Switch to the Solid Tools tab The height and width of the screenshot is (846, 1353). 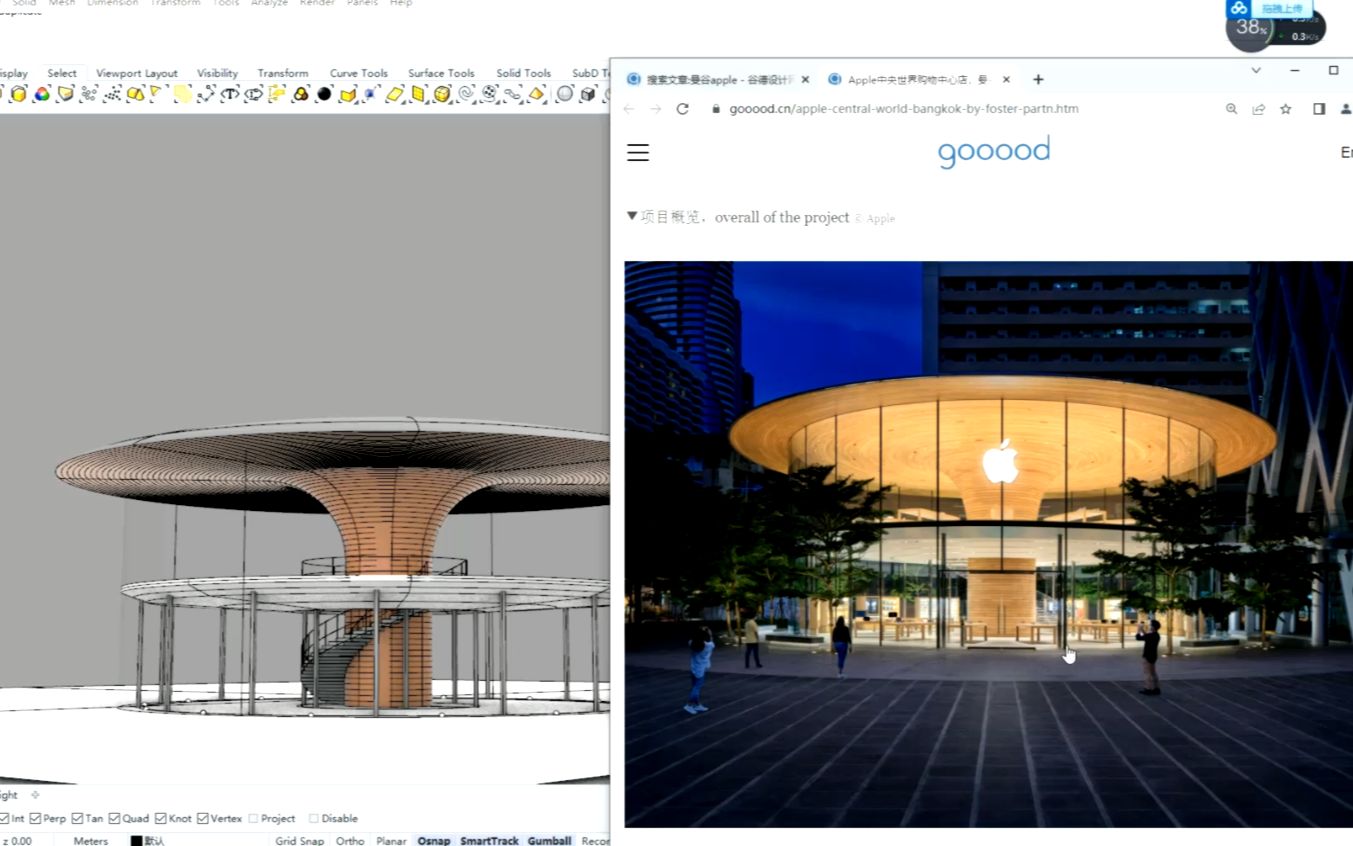(x=523, y=73)
